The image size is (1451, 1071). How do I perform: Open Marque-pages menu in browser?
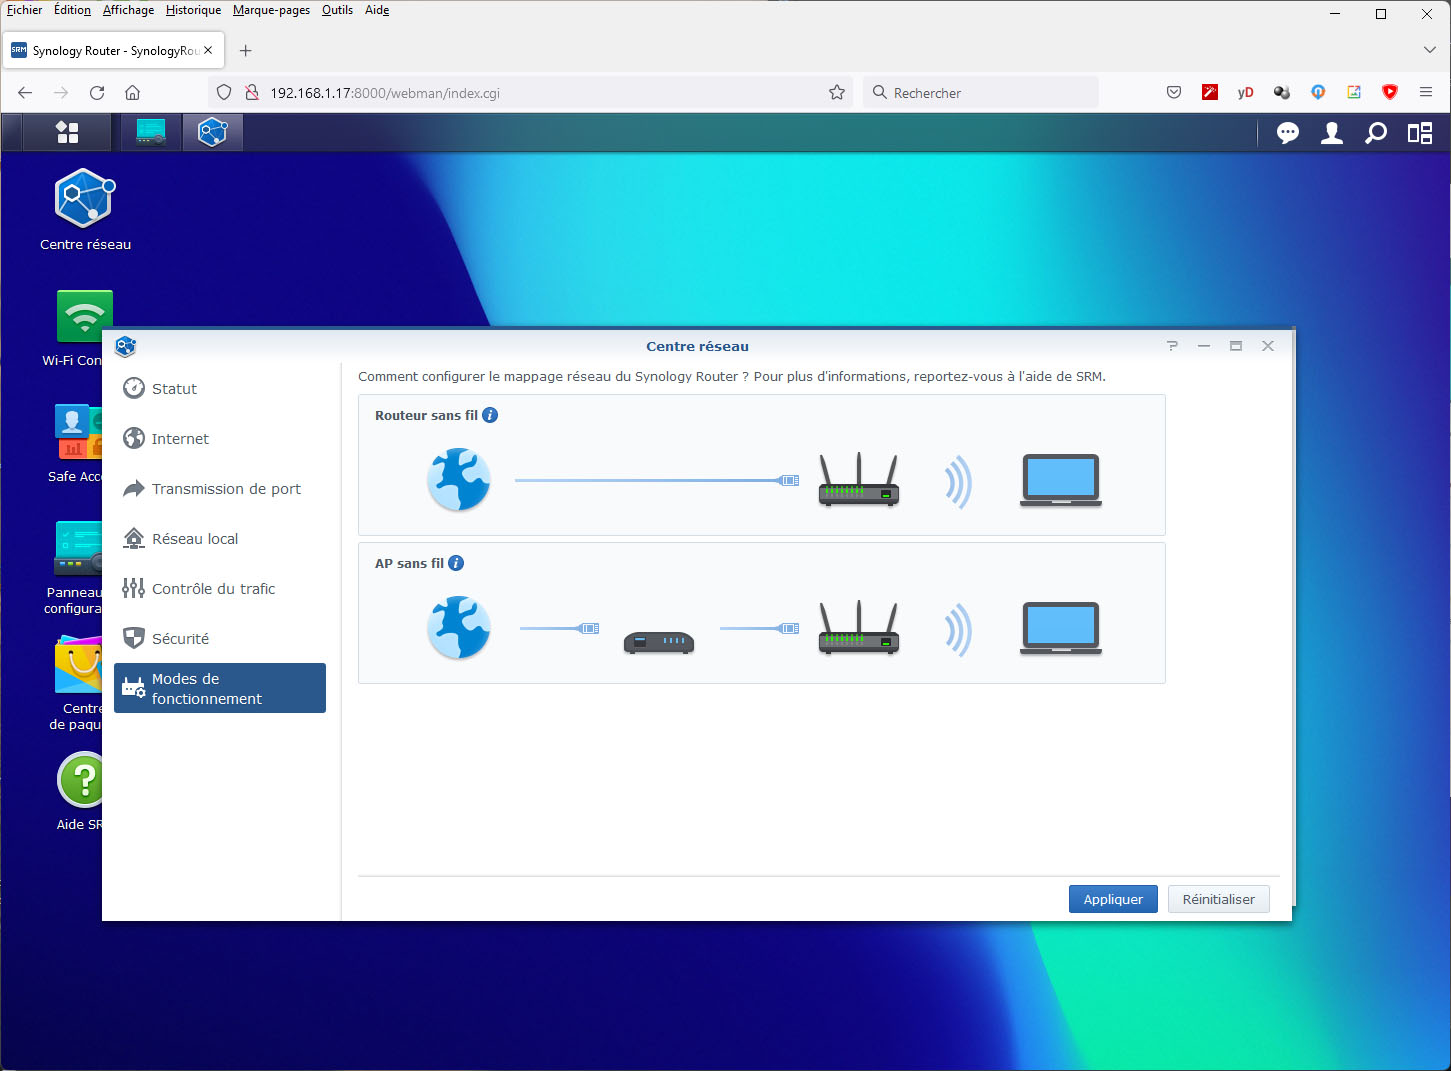pyautogui.click(x=271, y=10)
